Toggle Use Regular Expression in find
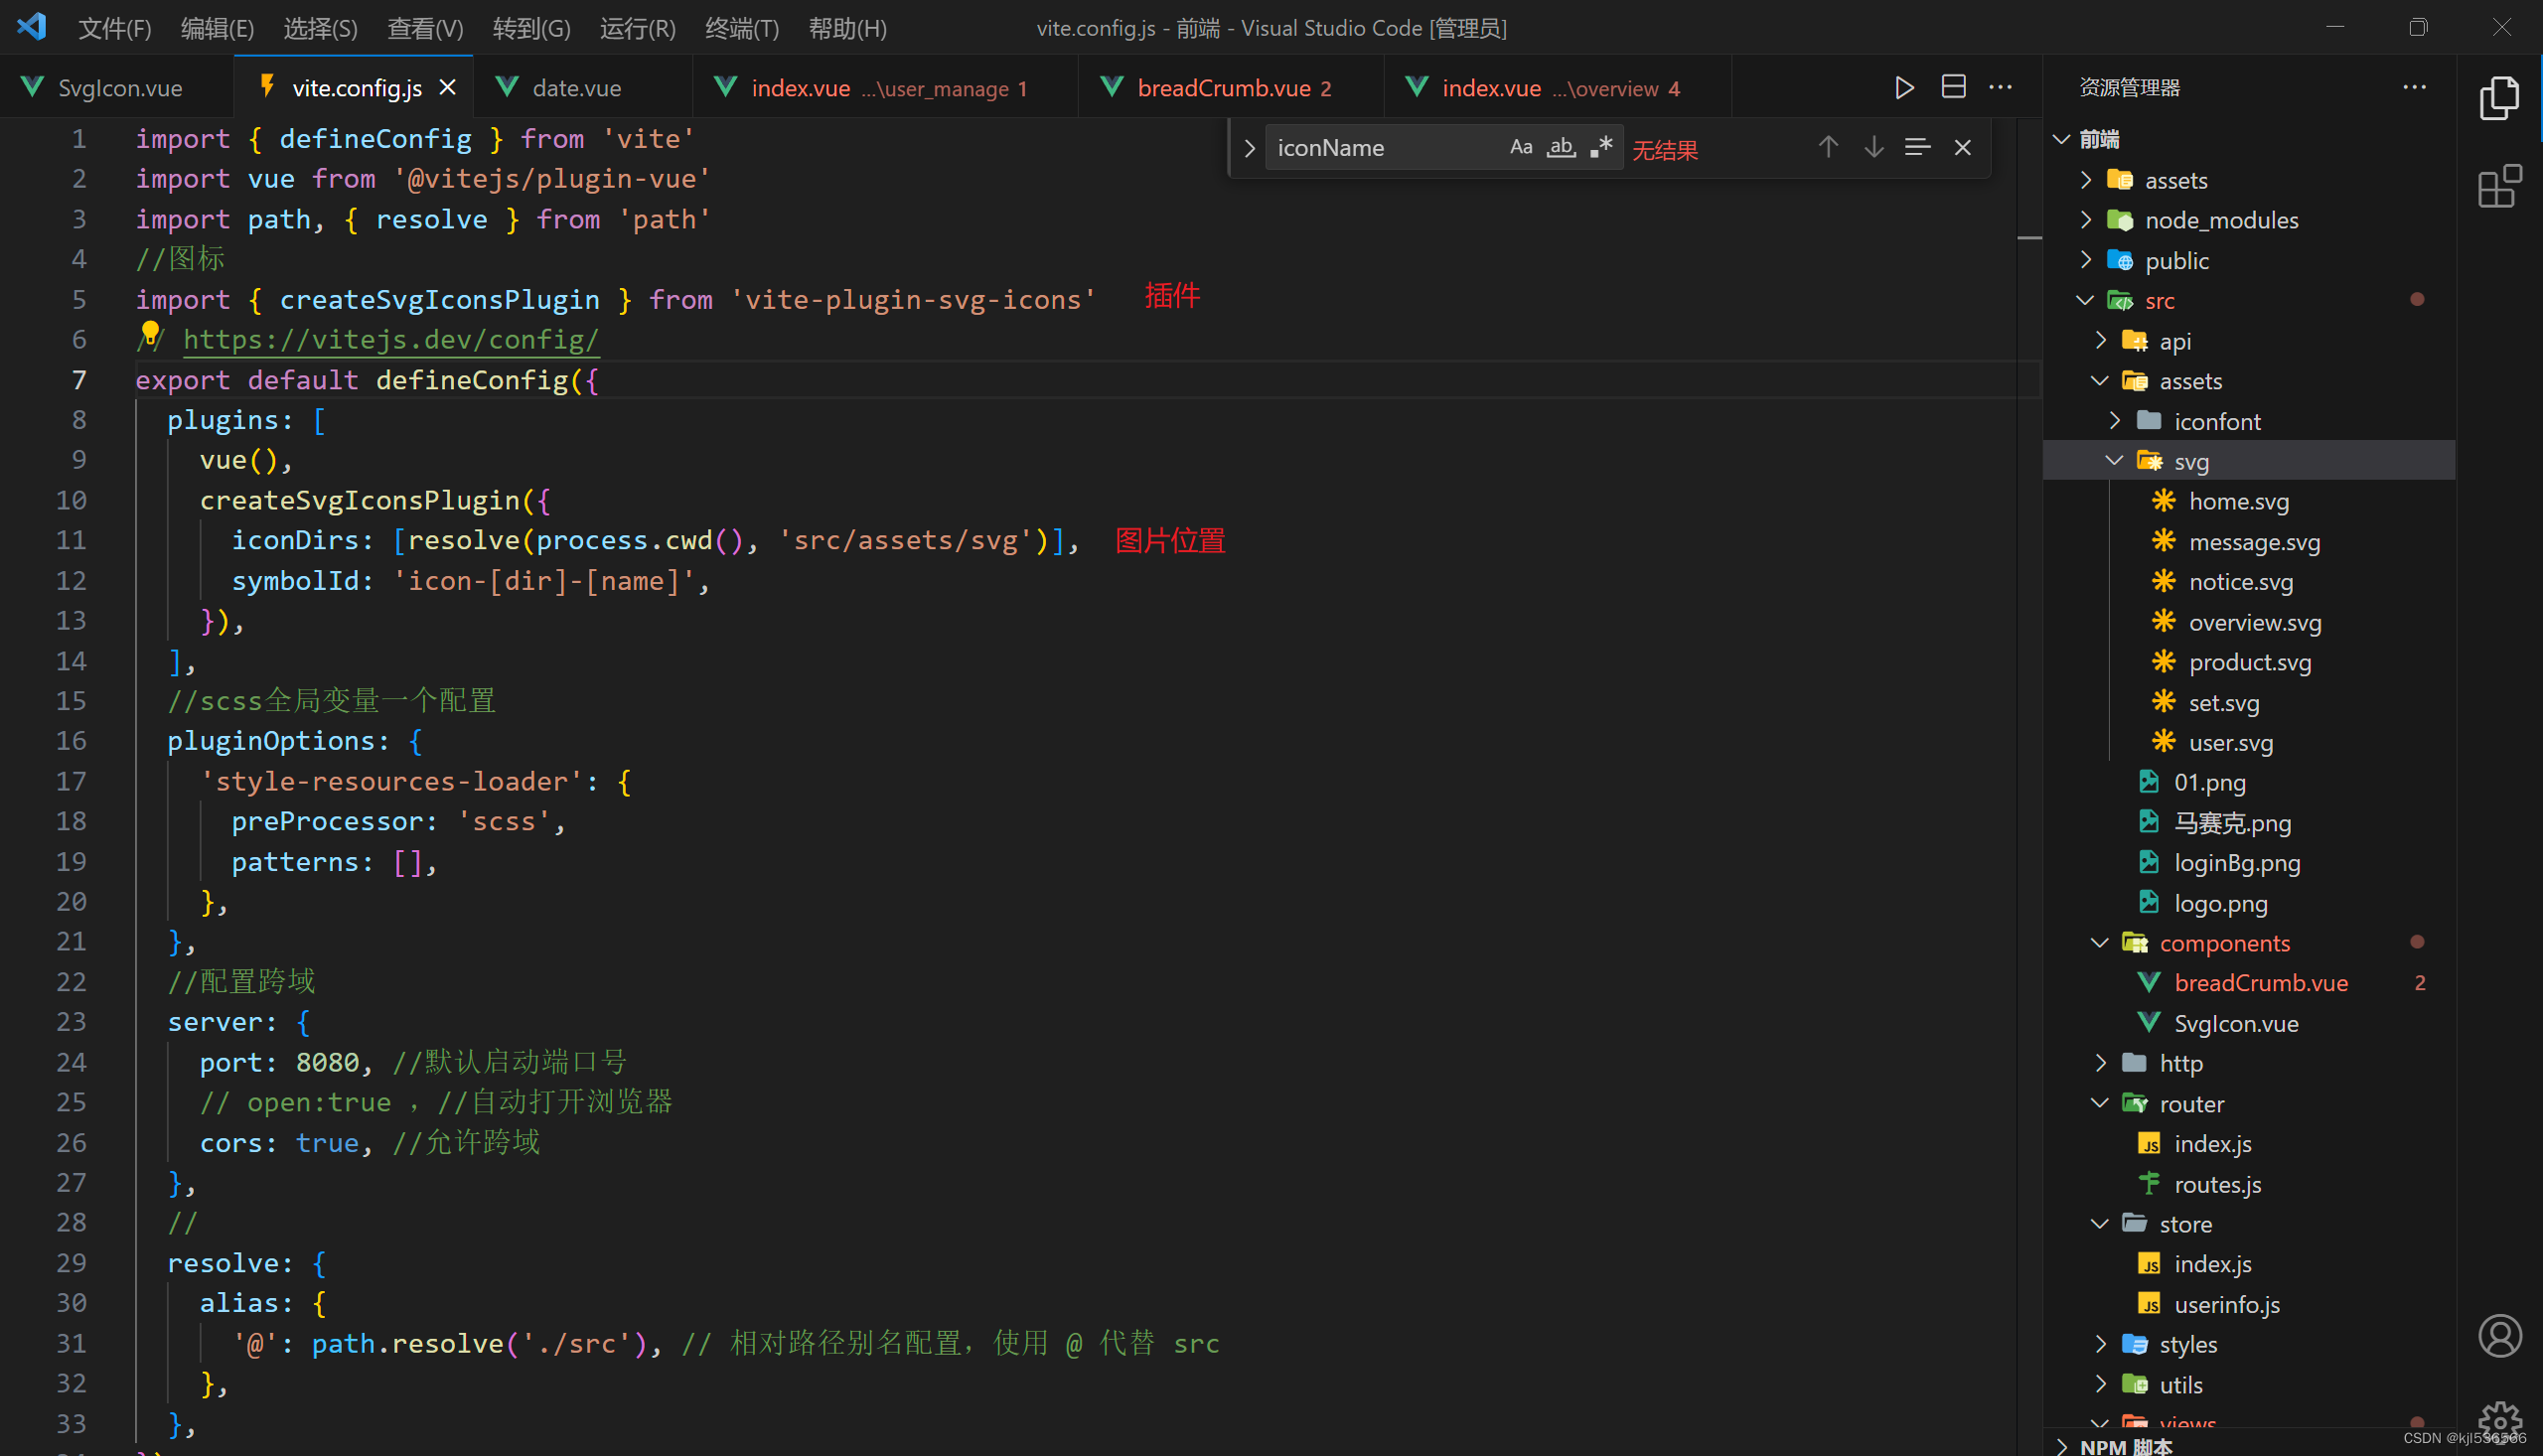 pos(1601,147)
